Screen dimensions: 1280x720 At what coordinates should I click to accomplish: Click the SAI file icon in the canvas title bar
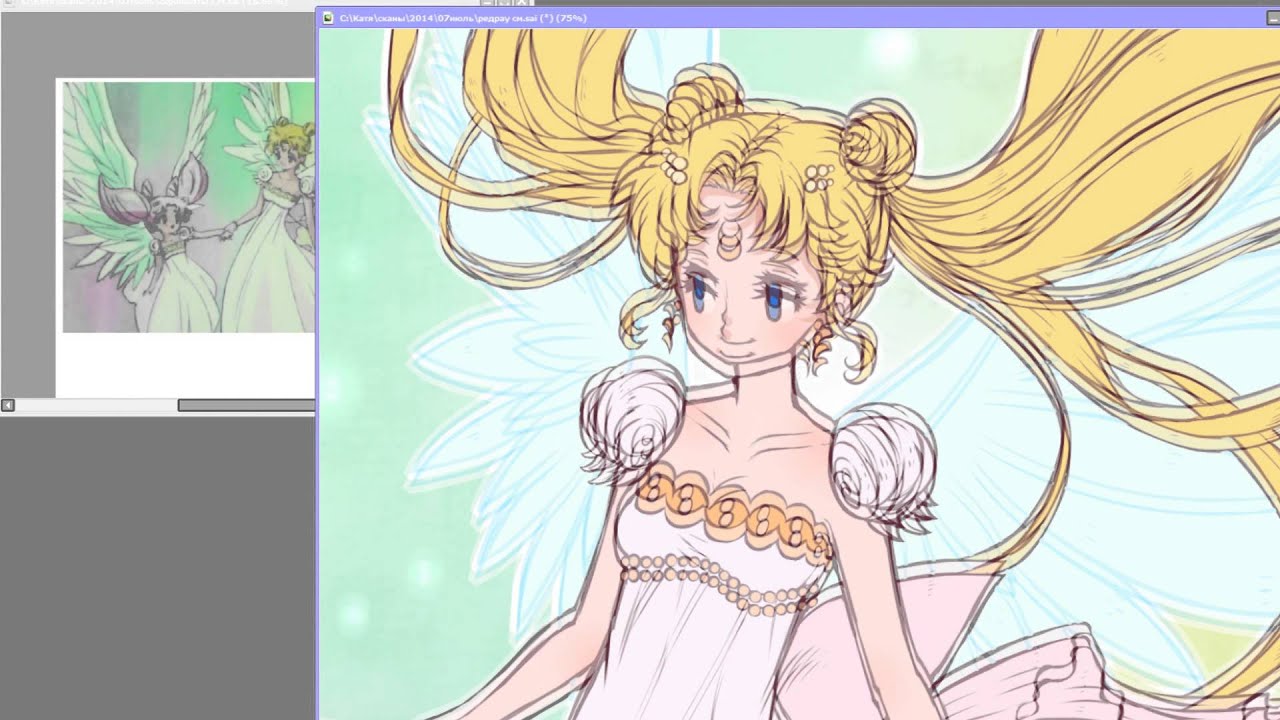click(x=328, y=18)
